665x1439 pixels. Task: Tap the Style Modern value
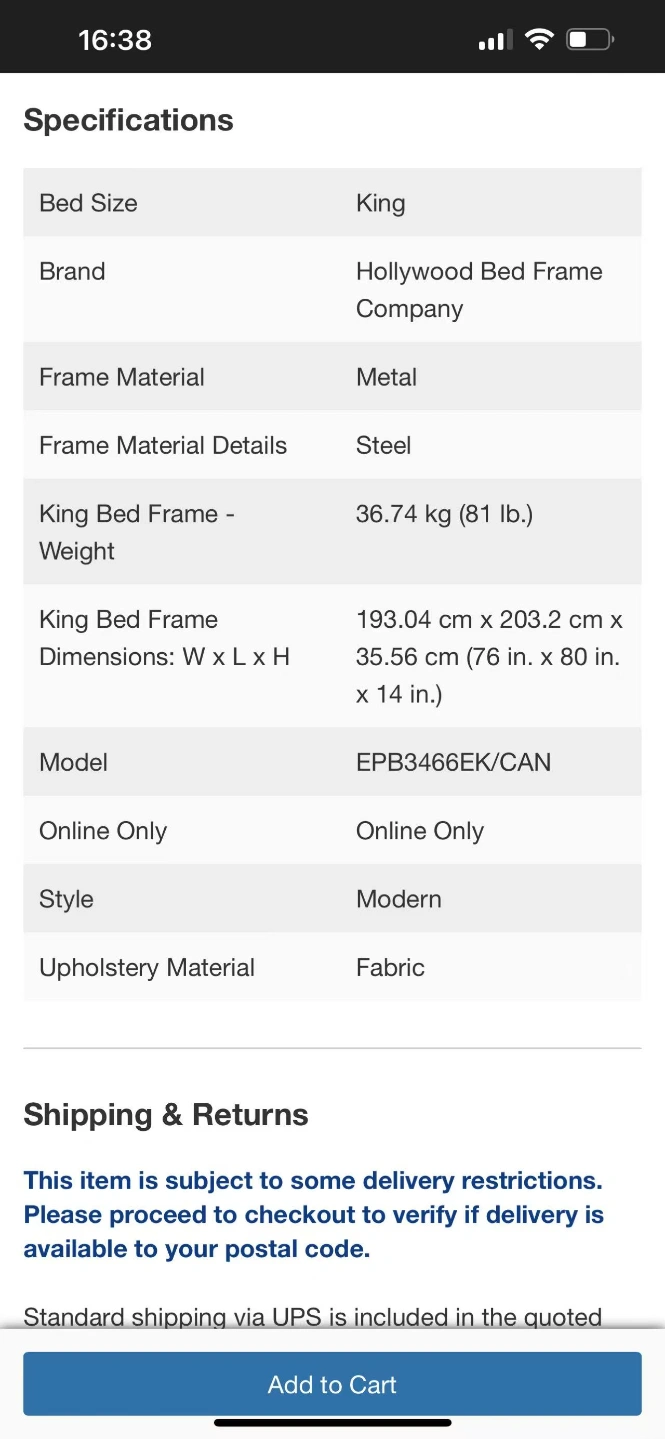398,899
